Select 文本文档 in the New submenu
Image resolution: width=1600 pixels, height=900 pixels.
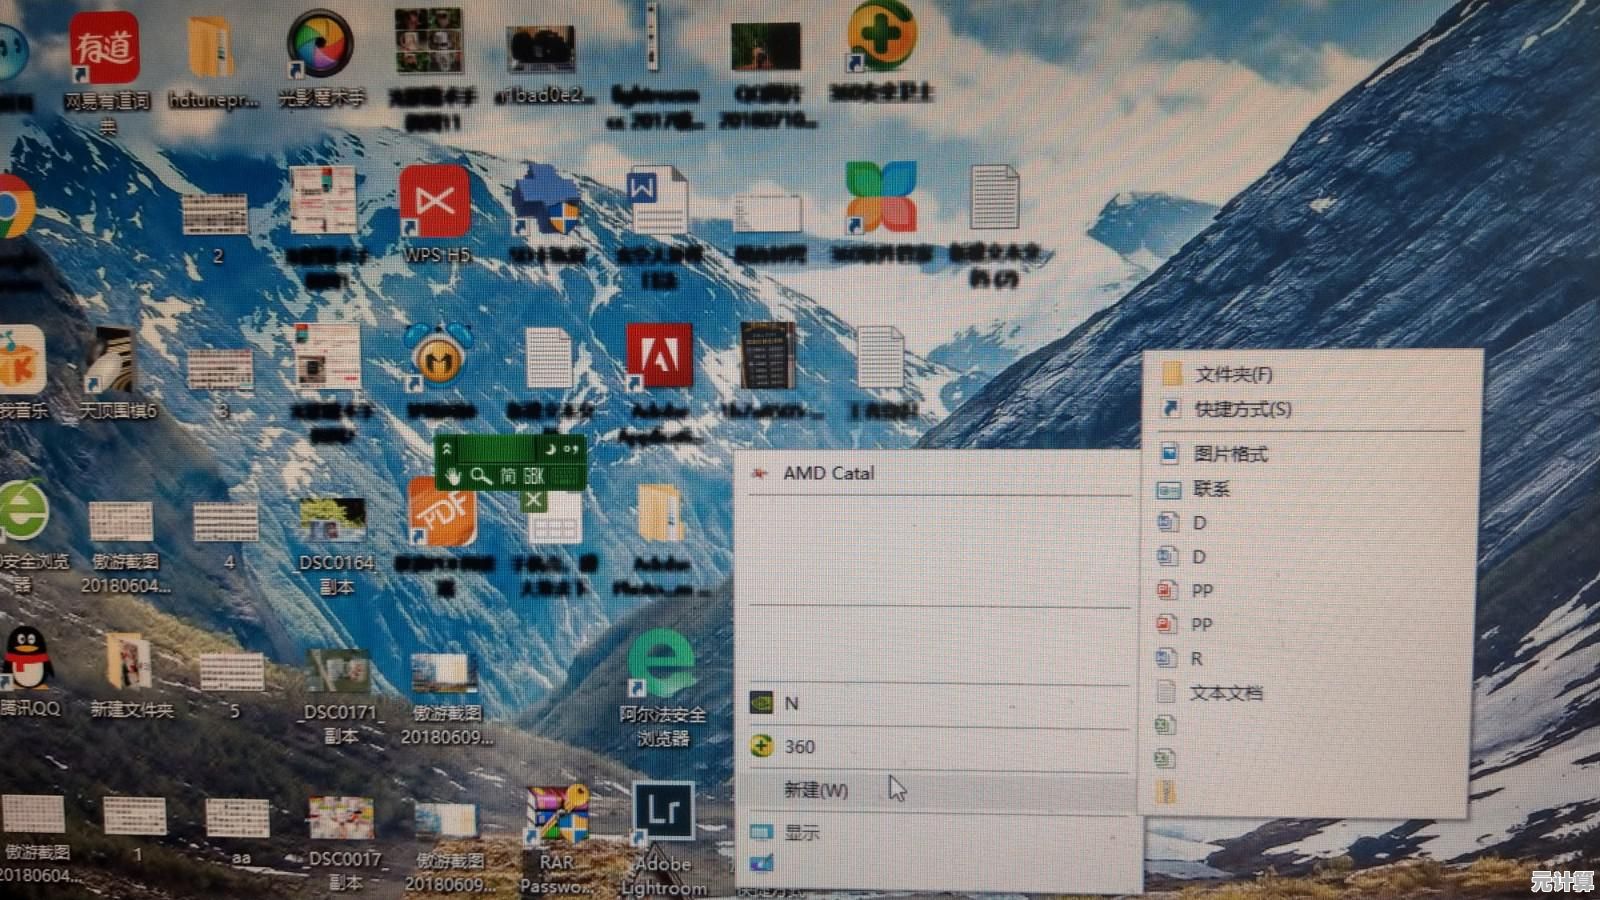click(1225, 692)
